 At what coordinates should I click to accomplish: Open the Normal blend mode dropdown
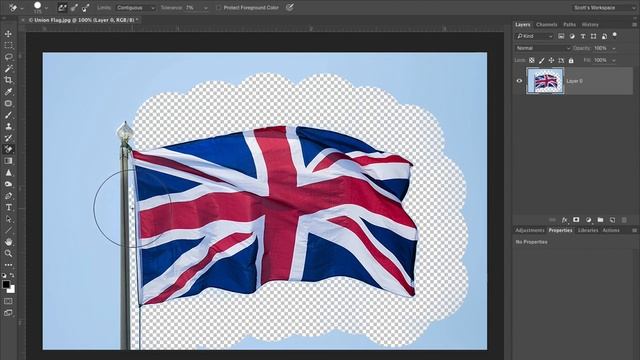(542, 48)
